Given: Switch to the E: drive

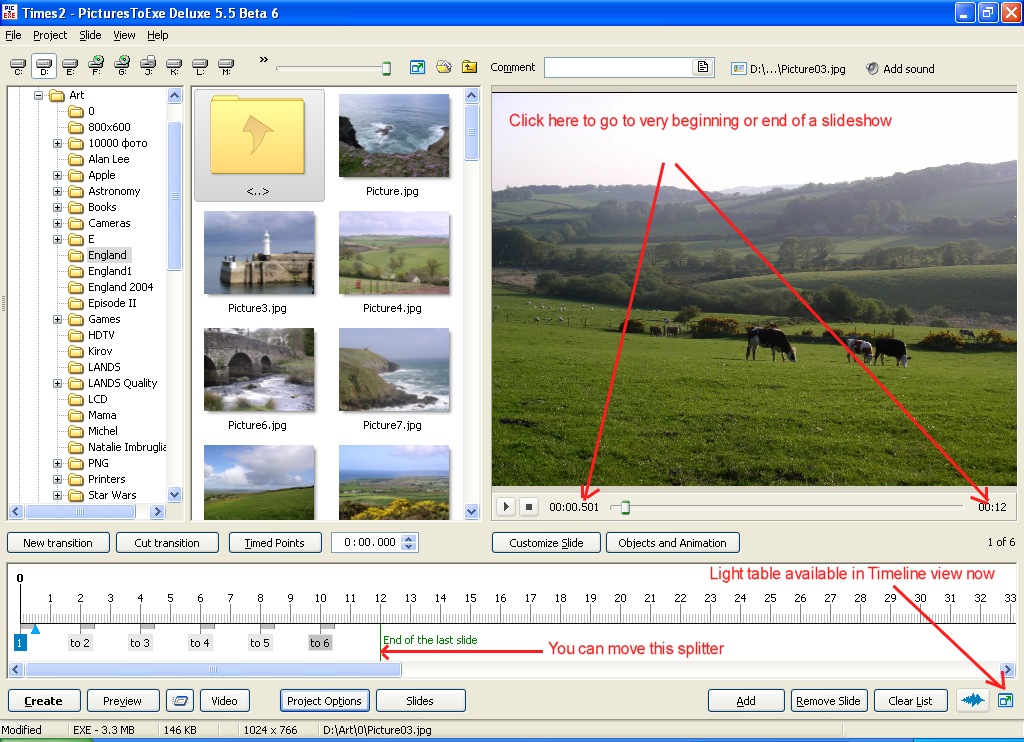Looking at the screenshot, I should [x=70, y=66].
